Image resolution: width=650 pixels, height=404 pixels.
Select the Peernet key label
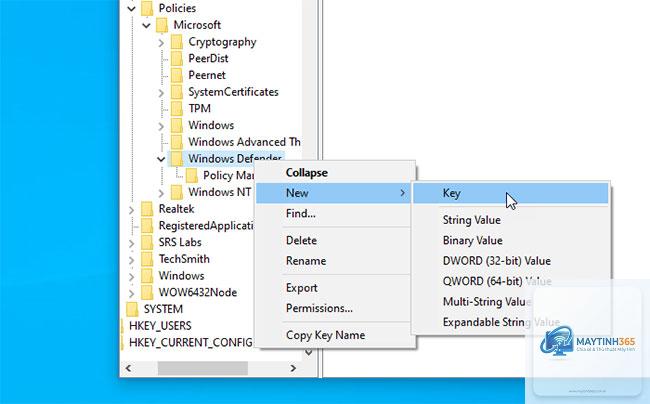(207, 75)
